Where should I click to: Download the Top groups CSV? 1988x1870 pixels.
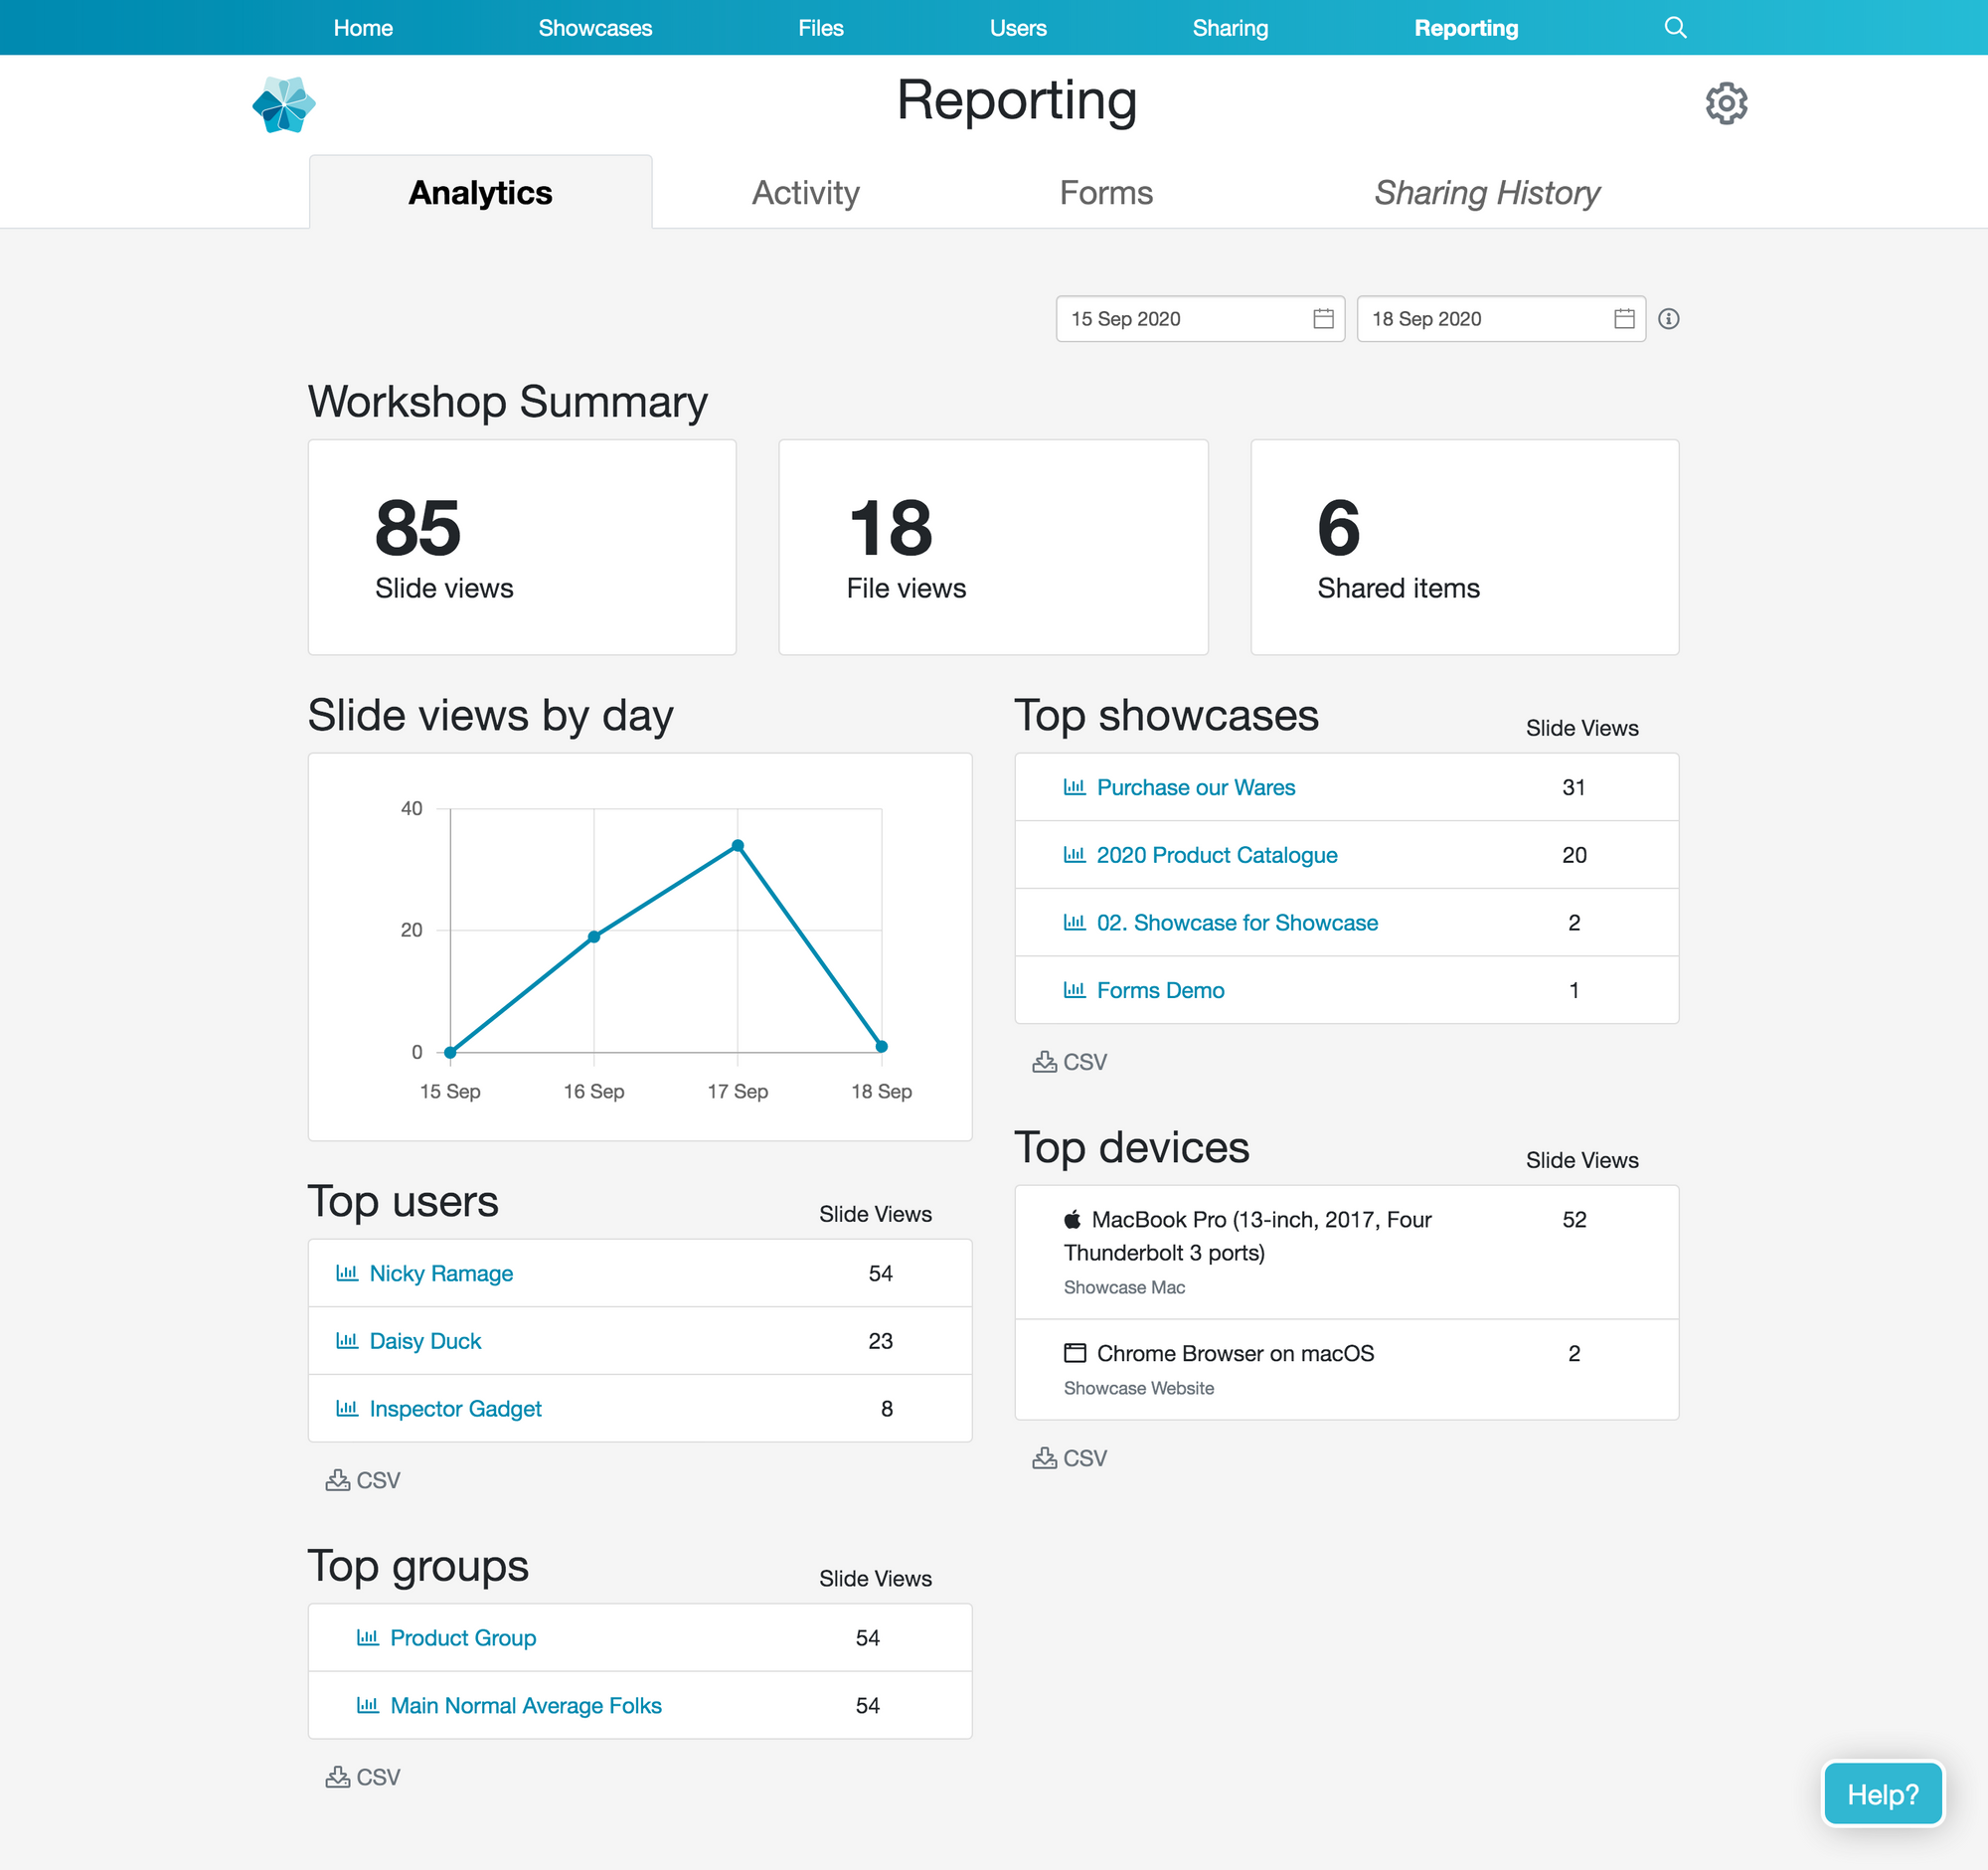point(362,1777)
